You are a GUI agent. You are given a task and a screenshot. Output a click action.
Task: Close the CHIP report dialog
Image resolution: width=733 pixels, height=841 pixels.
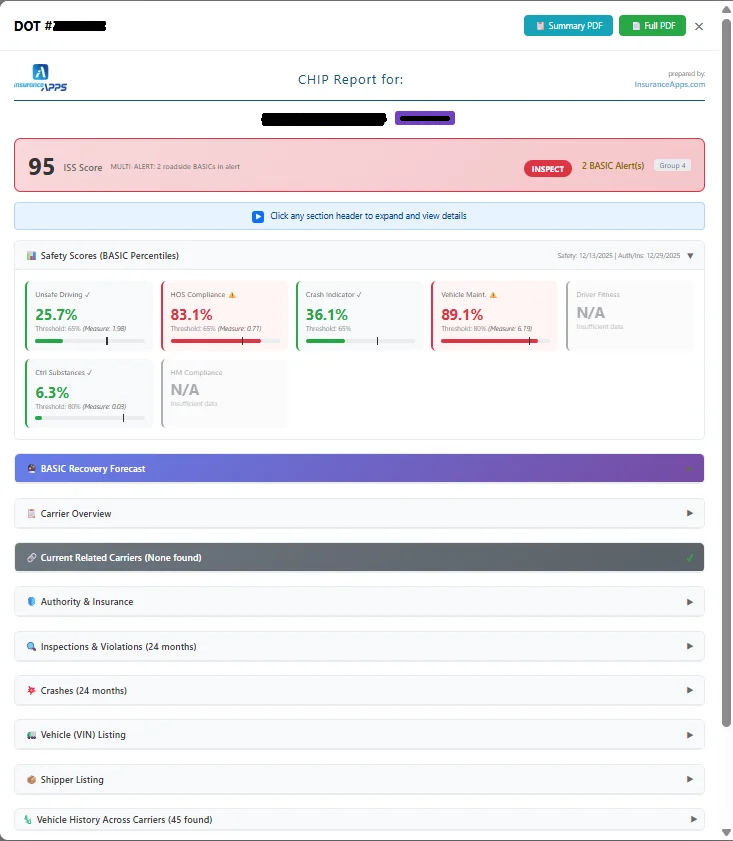click(699, 26)
